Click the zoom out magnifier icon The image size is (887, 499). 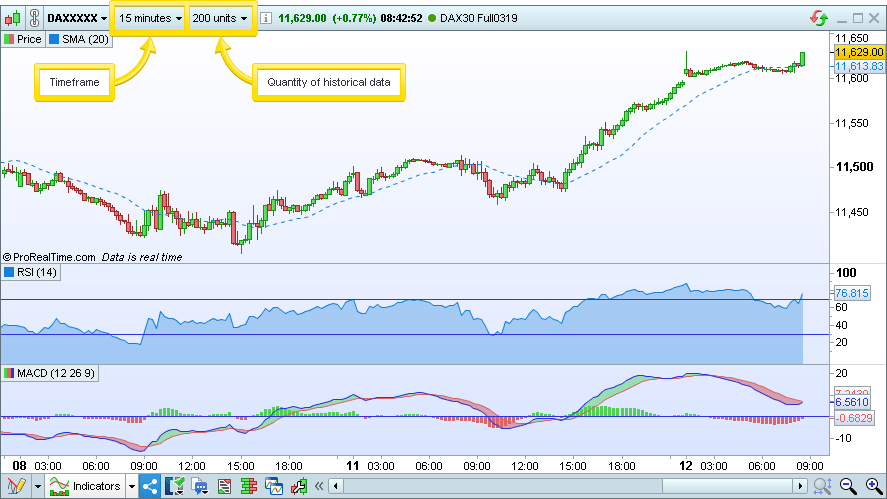tap(848, 487)
